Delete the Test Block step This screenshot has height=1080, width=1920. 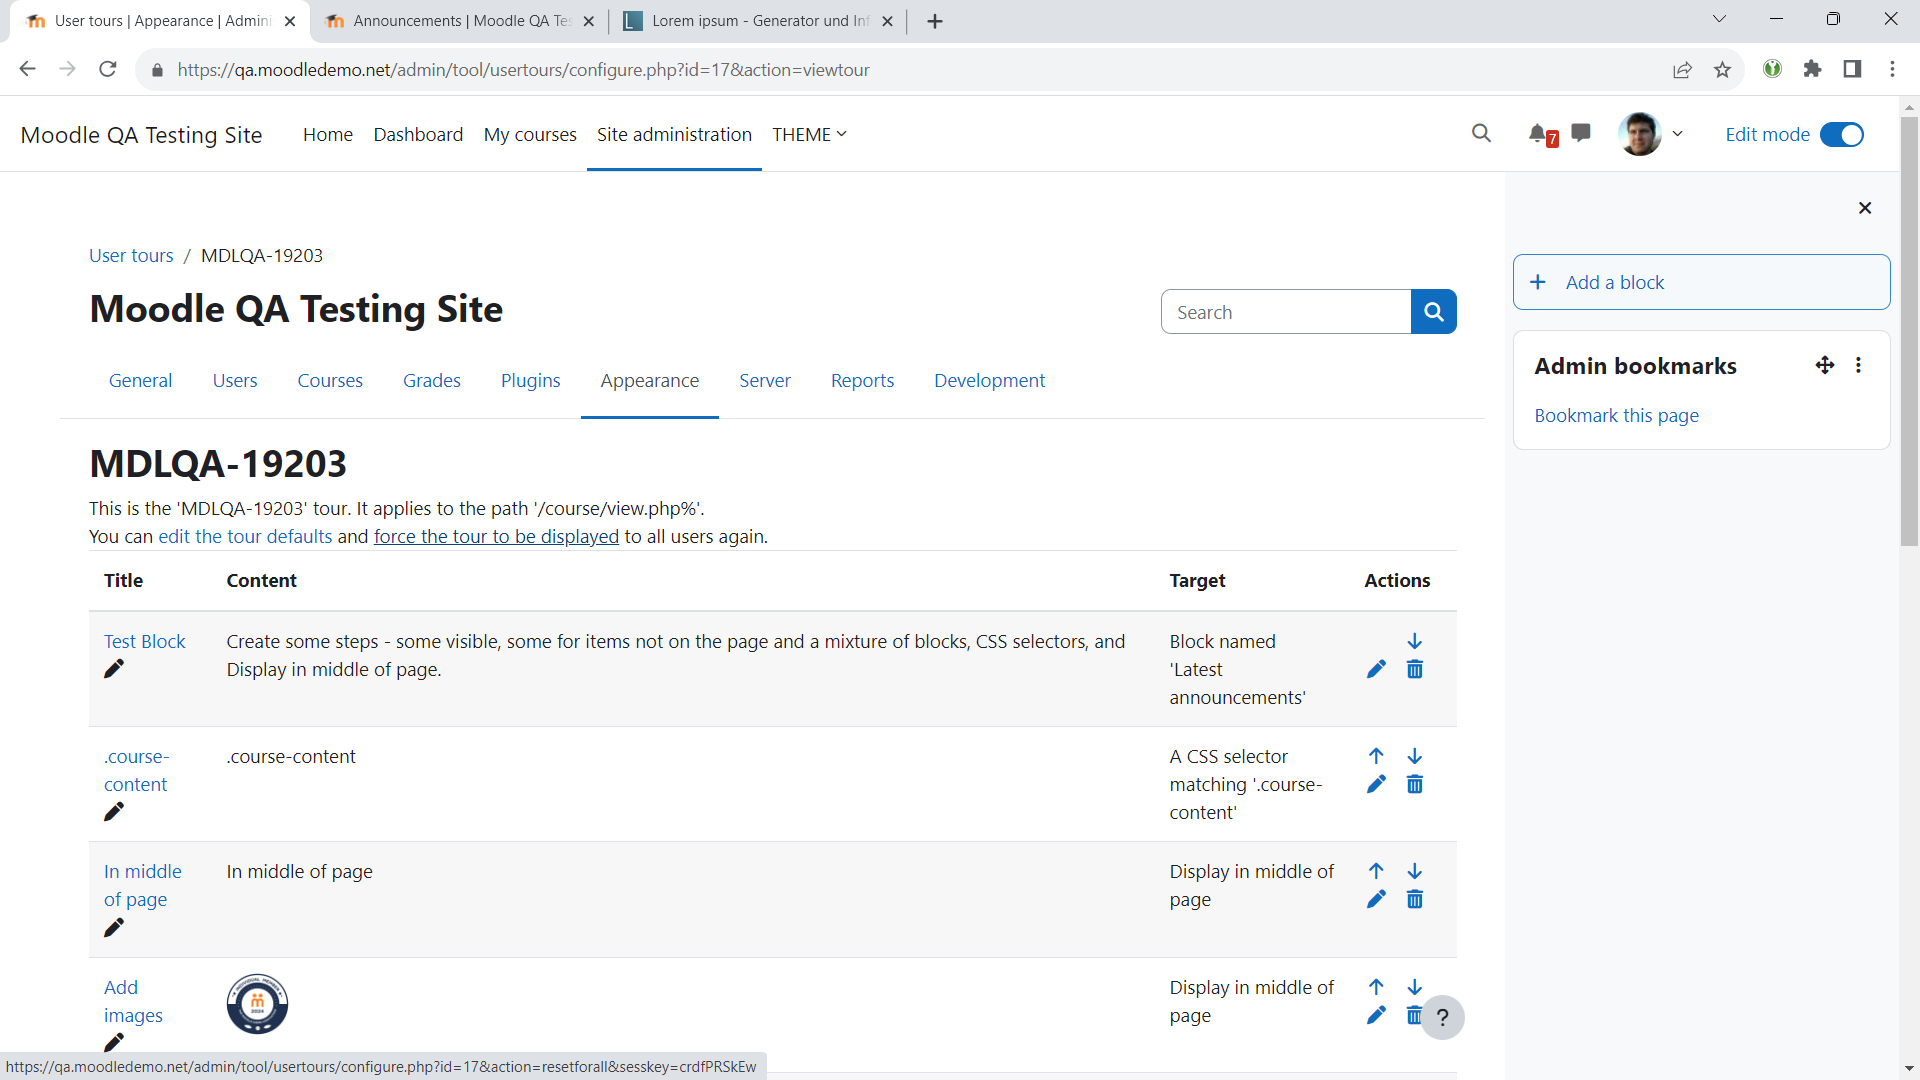(1414, 669)
